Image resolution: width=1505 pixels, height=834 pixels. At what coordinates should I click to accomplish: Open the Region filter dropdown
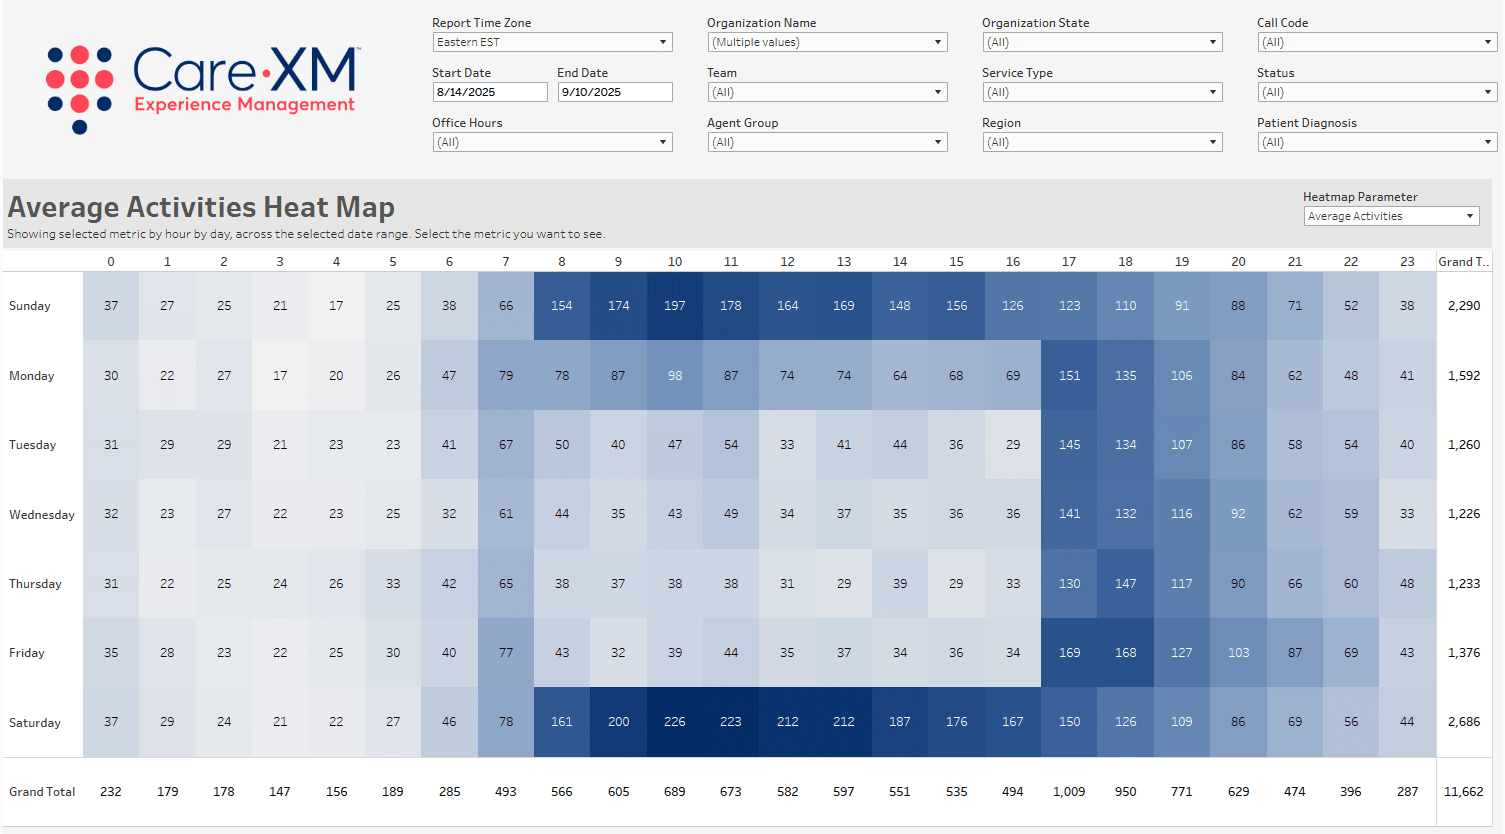tap(1213, 142)
